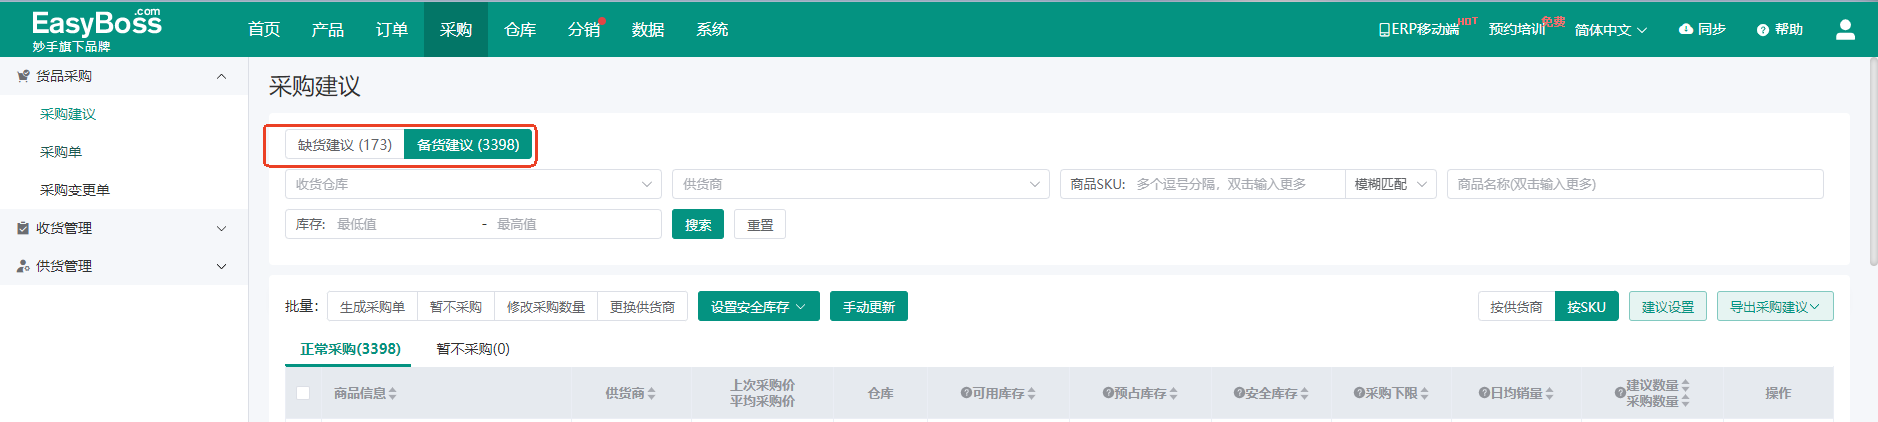Click the help question mark icon
This screenshot has width=1878, height=422.
click(x=1763, y=30)
